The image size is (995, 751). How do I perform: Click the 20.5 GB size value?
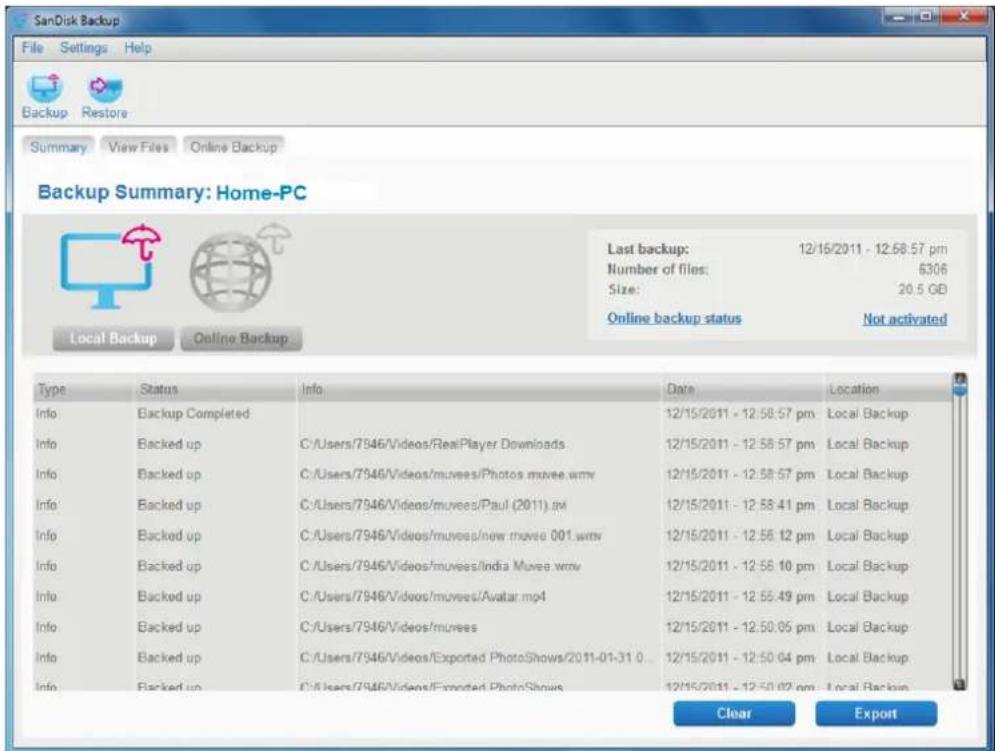pyautogui.click(x=923, y=289)
